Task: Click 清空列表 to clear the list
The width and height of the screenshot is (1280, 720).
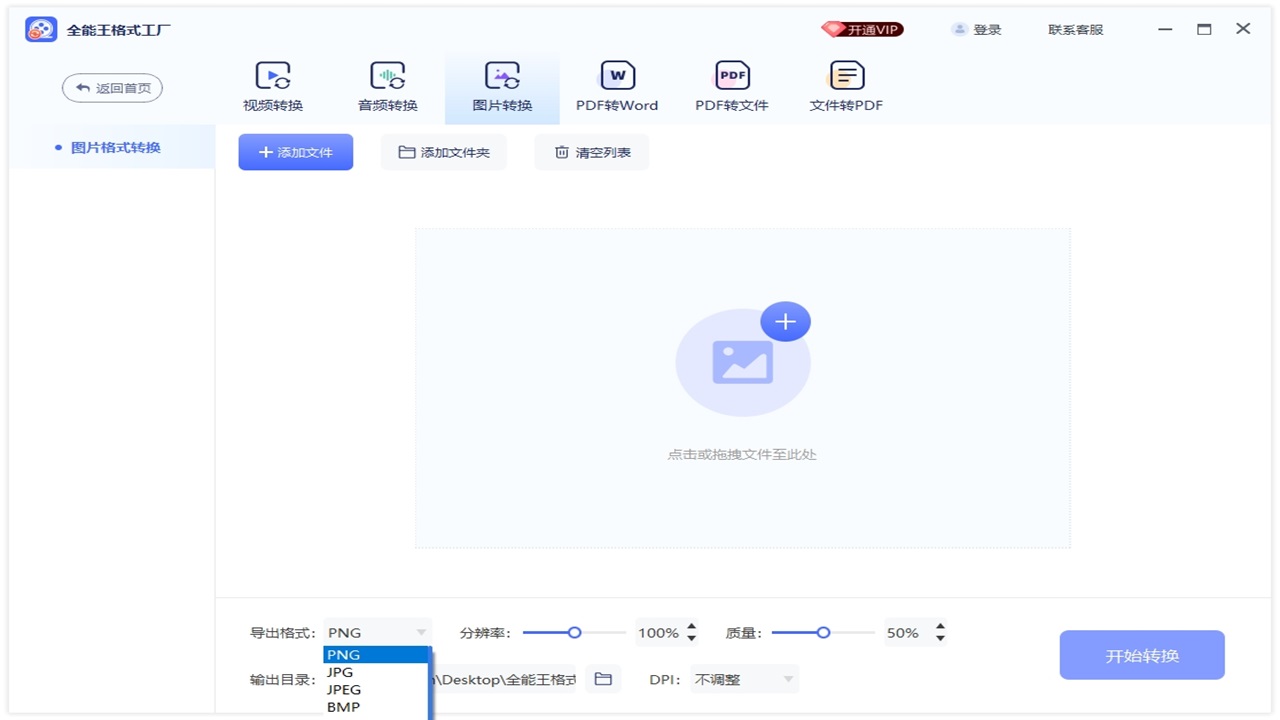Action: [591, 151]
